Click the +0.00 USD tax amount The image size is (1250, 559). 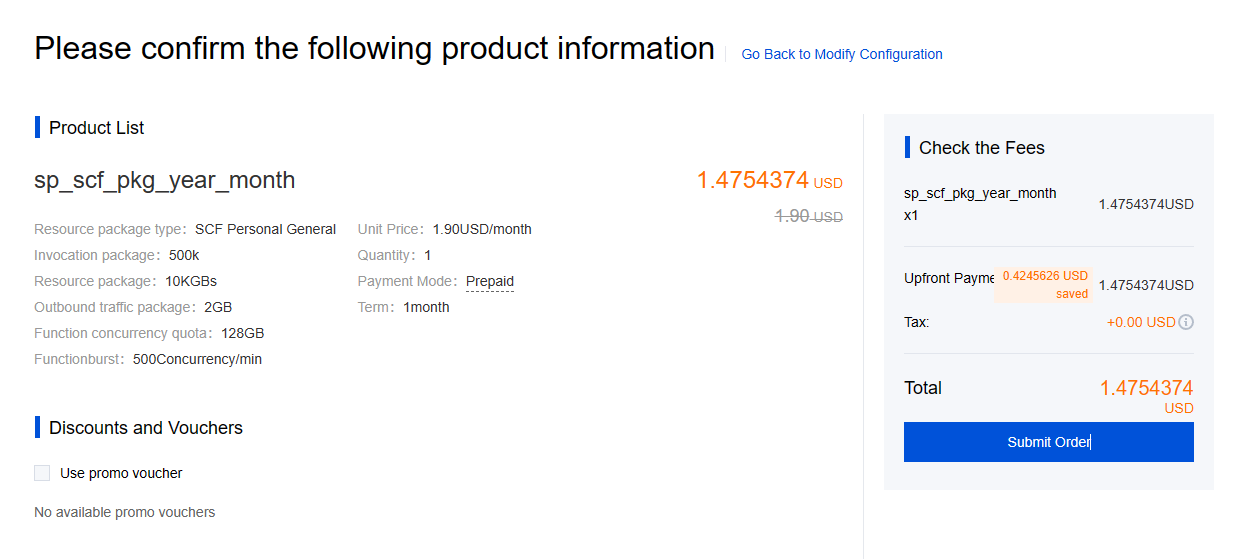1141,322
